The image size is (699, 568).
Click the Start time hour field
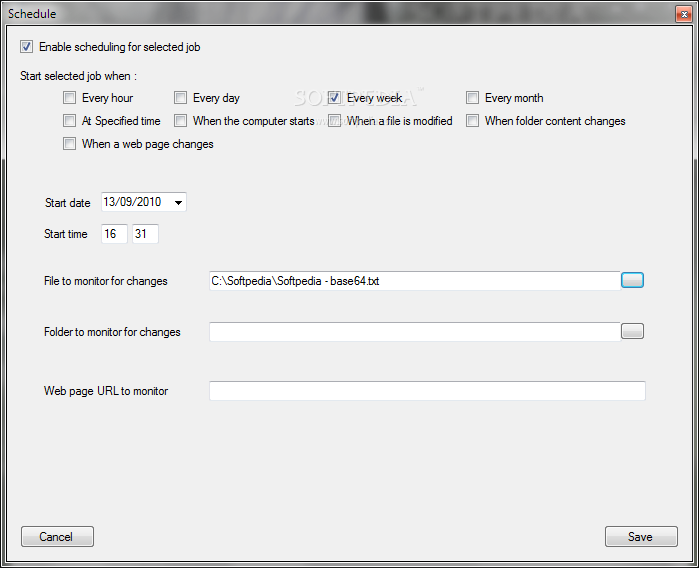point(115,234)
